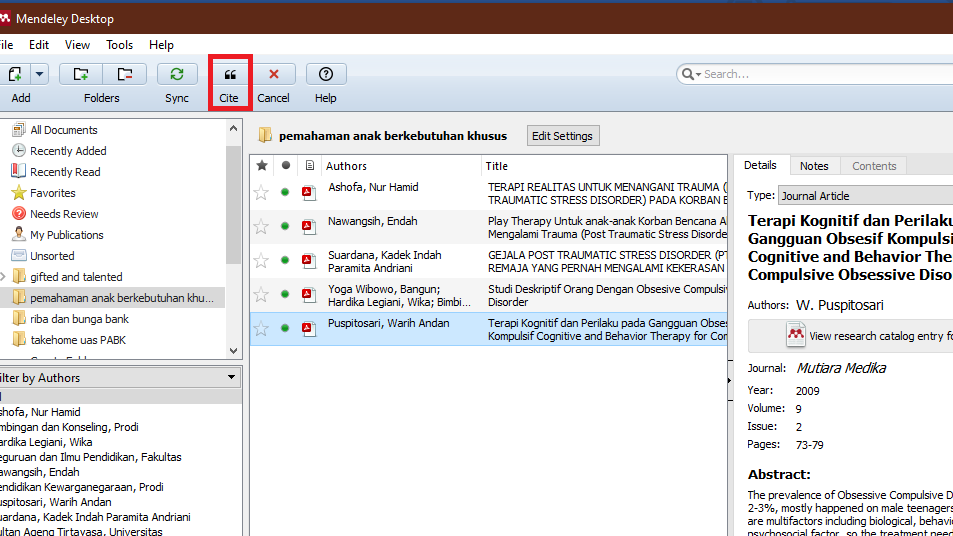Open the Type Journal Article dropdown
The image size is (953, 536).
(865, 196)
